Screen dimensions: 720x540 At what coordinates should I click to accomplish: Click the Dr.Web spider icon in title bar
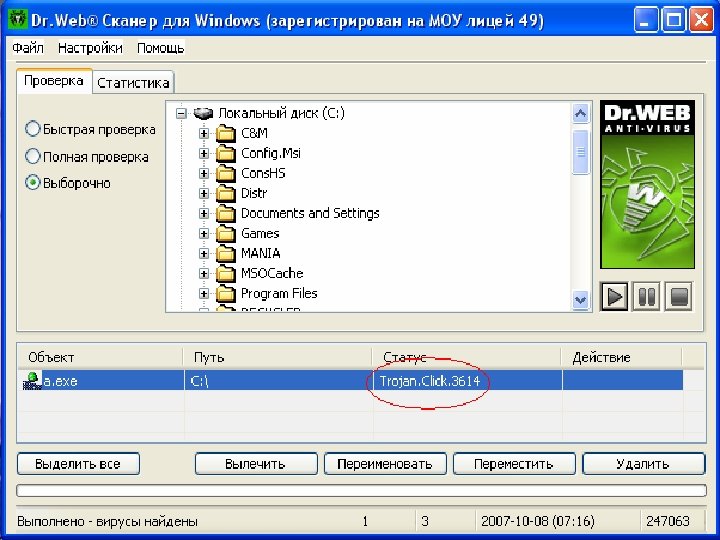click(x=17, y=20)
